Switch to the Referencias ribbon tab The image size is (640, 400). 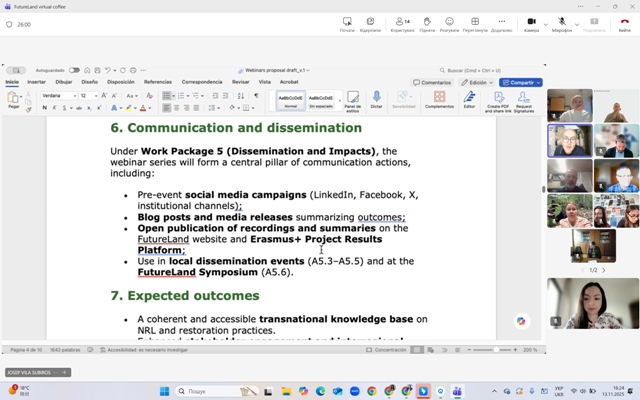[x=157, y=82]
